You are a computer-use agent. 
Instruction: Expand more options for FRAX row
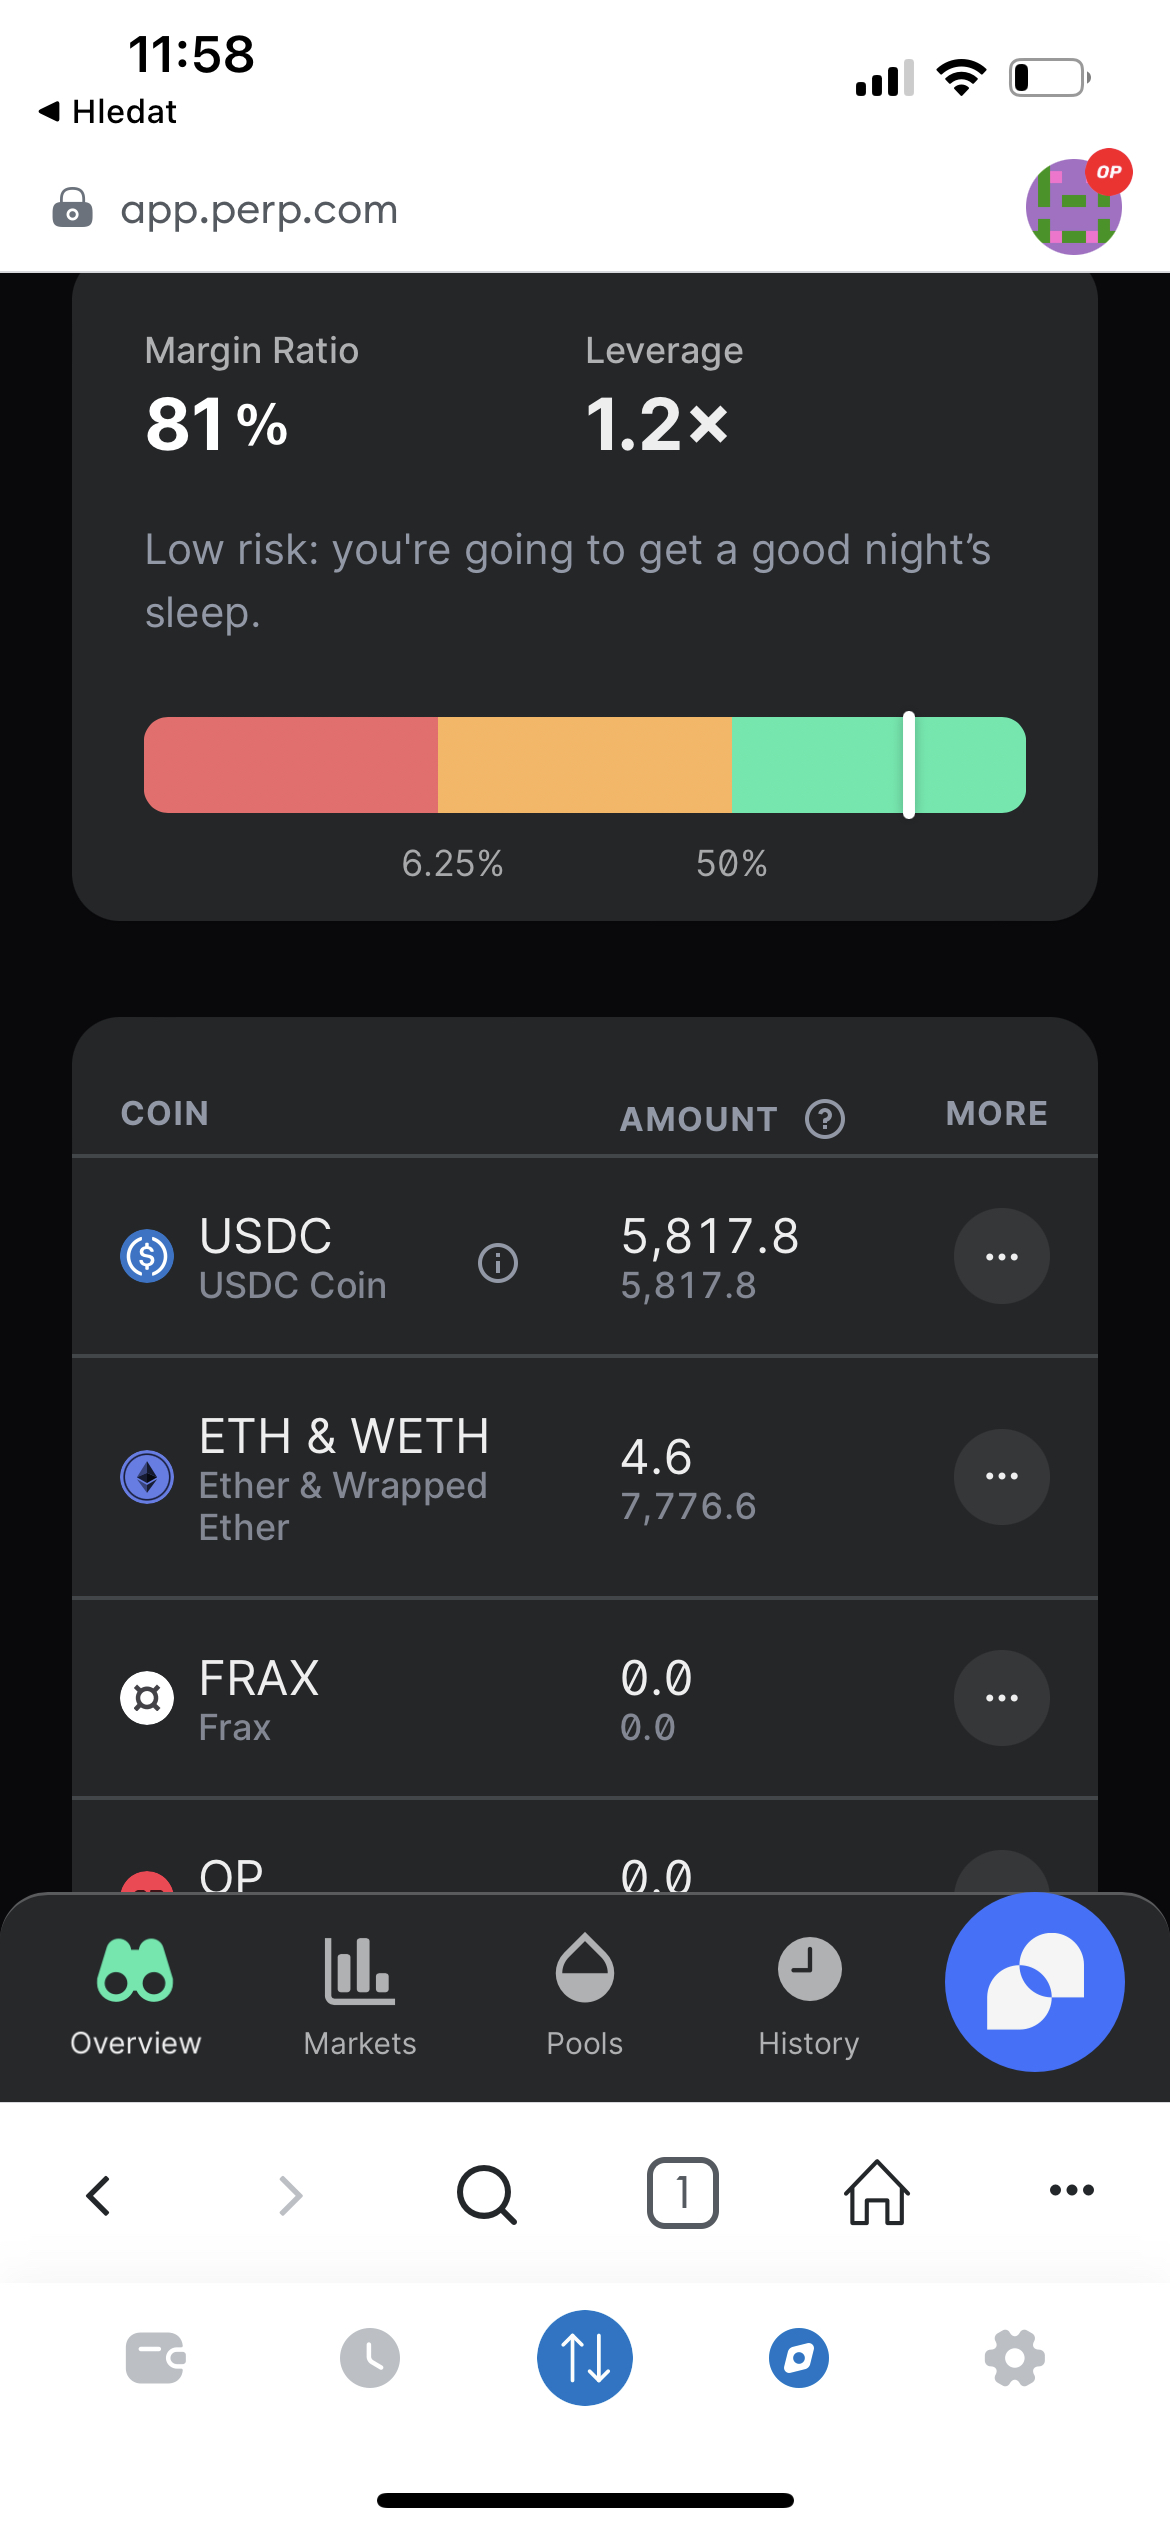(x=1001, y=1697)
